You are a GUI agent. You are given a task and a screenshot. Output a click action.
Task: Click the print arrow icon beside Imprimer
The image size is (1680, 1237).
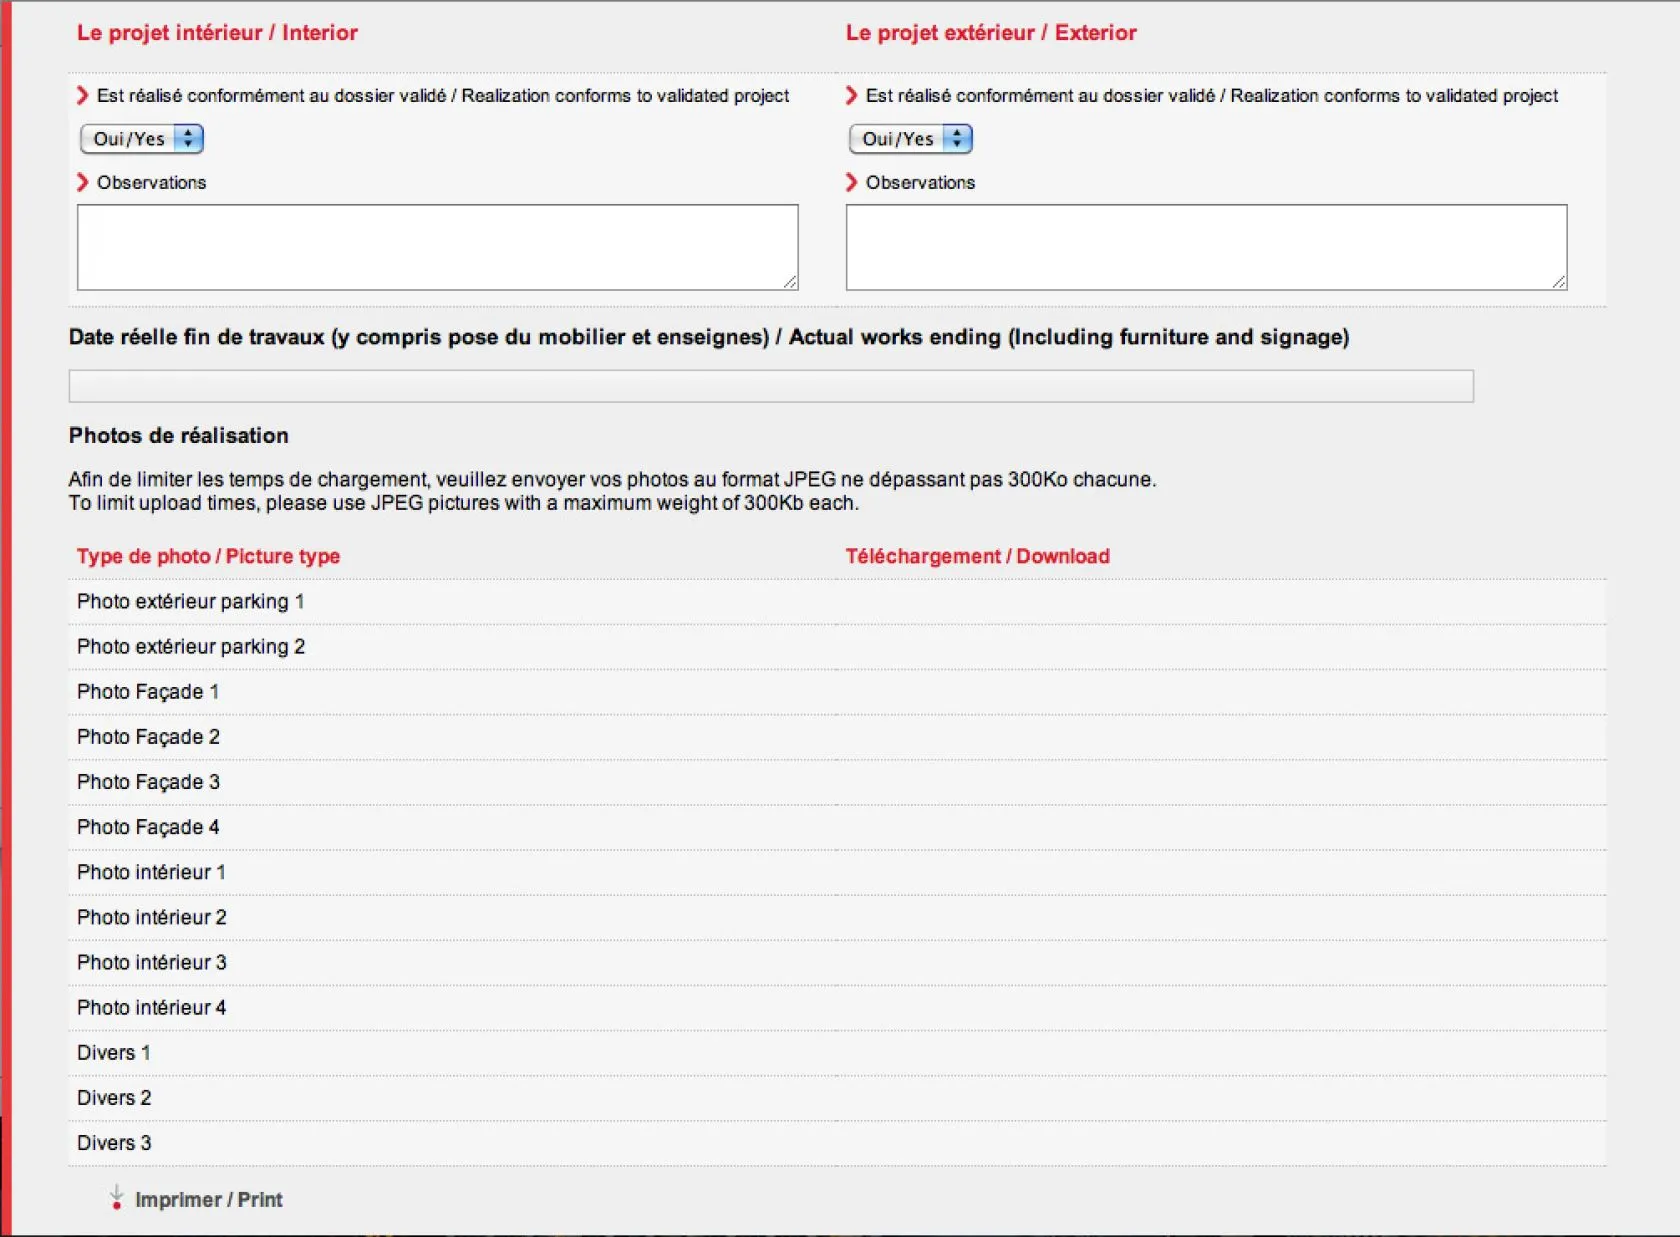pyautogui.click(x=117, y=1197)
